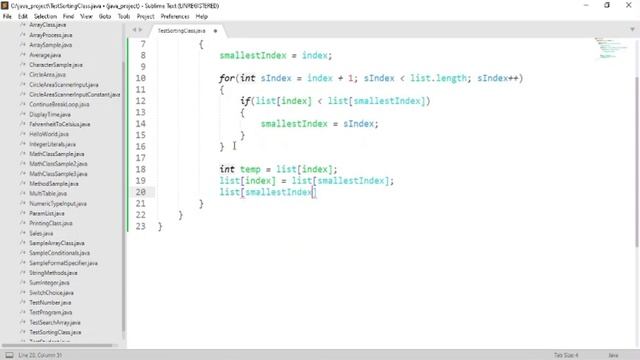The width and height of the screenshot is (640, 360).
Task: Click the file icon beside MethodSample.java
Action: pyautogui.click(x=23, y=184)
